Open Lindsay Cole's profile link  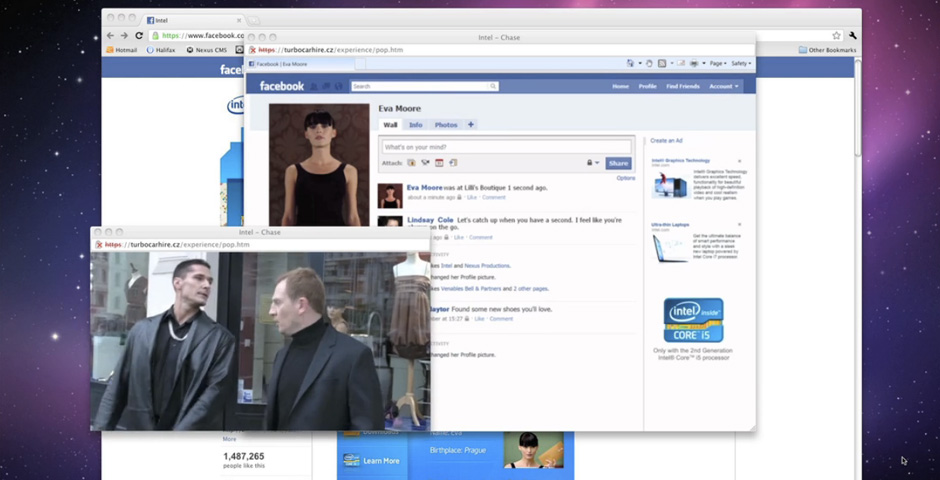pyautogui.click(x=430, y=220)
